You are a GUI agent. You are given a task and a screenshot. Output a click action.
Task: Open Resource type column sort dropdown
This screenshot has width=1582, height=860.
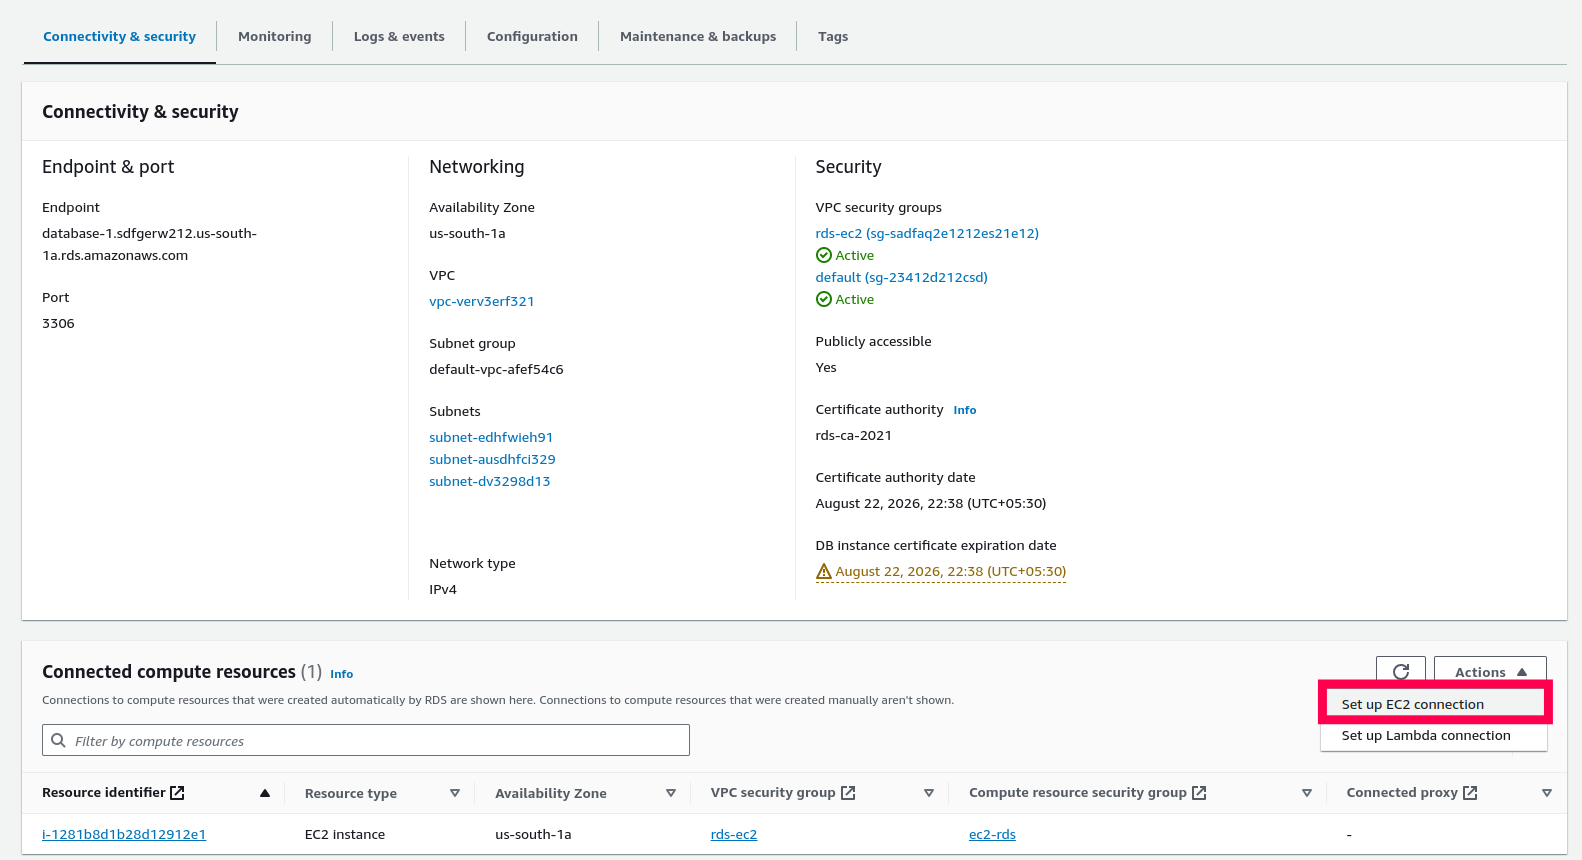(455, 793)
